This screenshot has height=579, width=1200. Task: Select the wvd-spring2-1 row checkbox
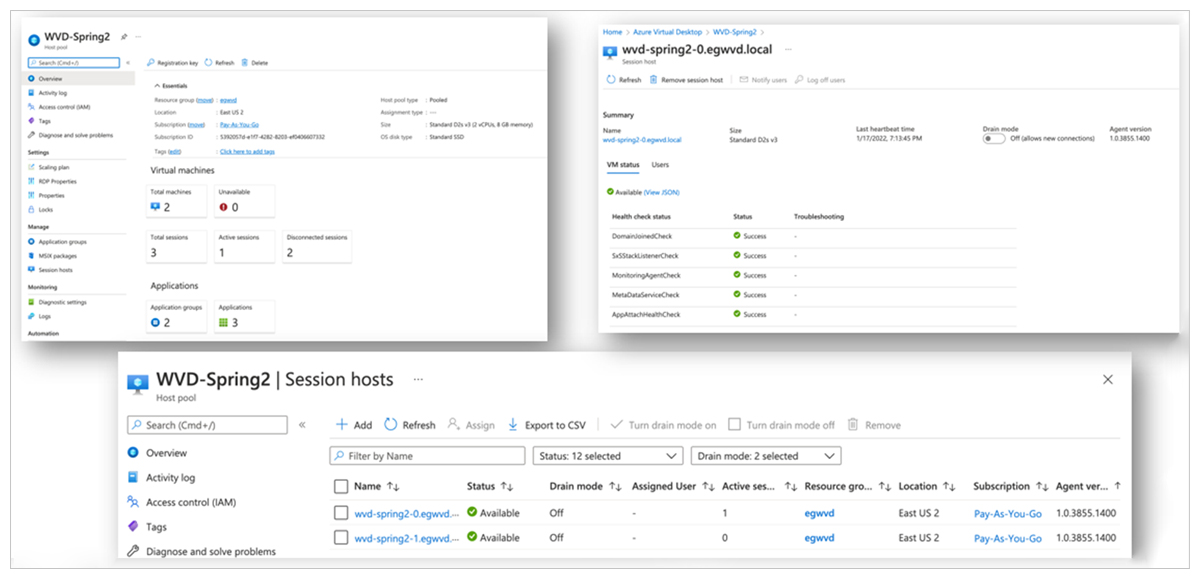pyautogui.click(x=341, y=538)
